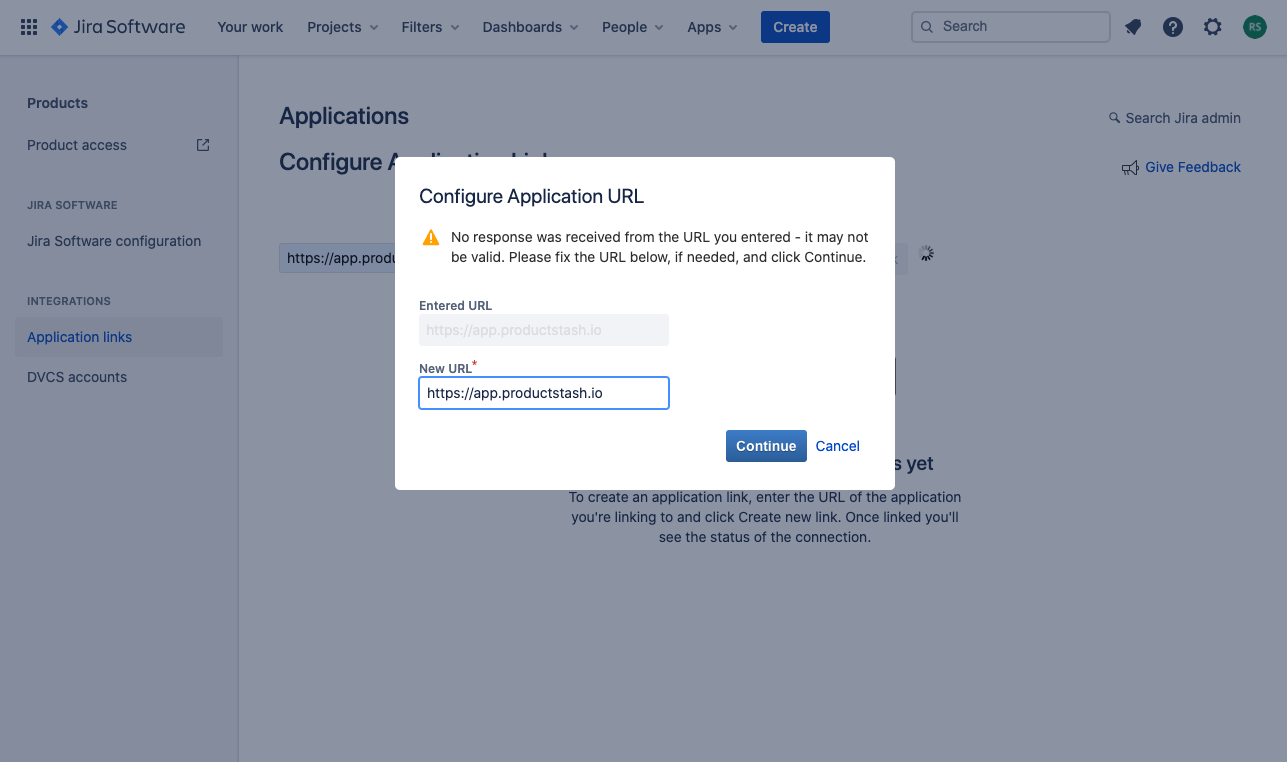
Task: Click into the New URL field
Action: (544, 393)
